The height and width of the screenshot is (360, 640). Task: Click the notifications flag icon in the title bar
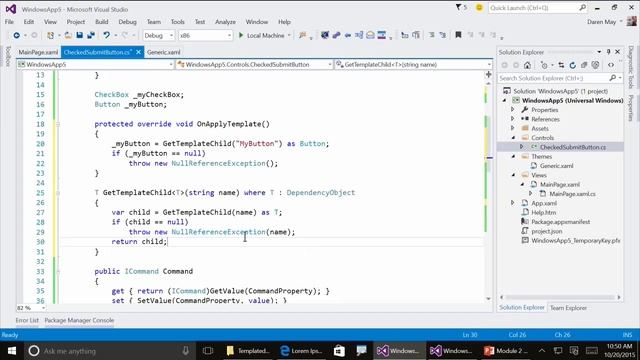458,7
